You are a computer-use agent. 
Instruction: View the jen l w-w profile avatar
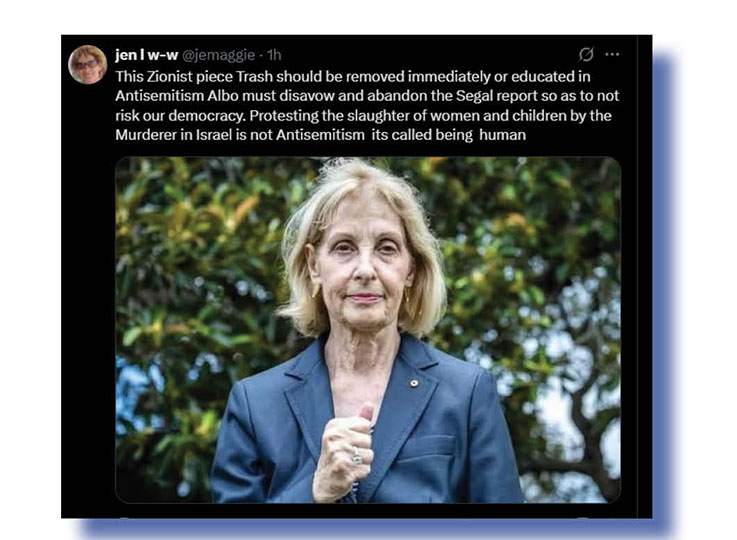point(88,64)
